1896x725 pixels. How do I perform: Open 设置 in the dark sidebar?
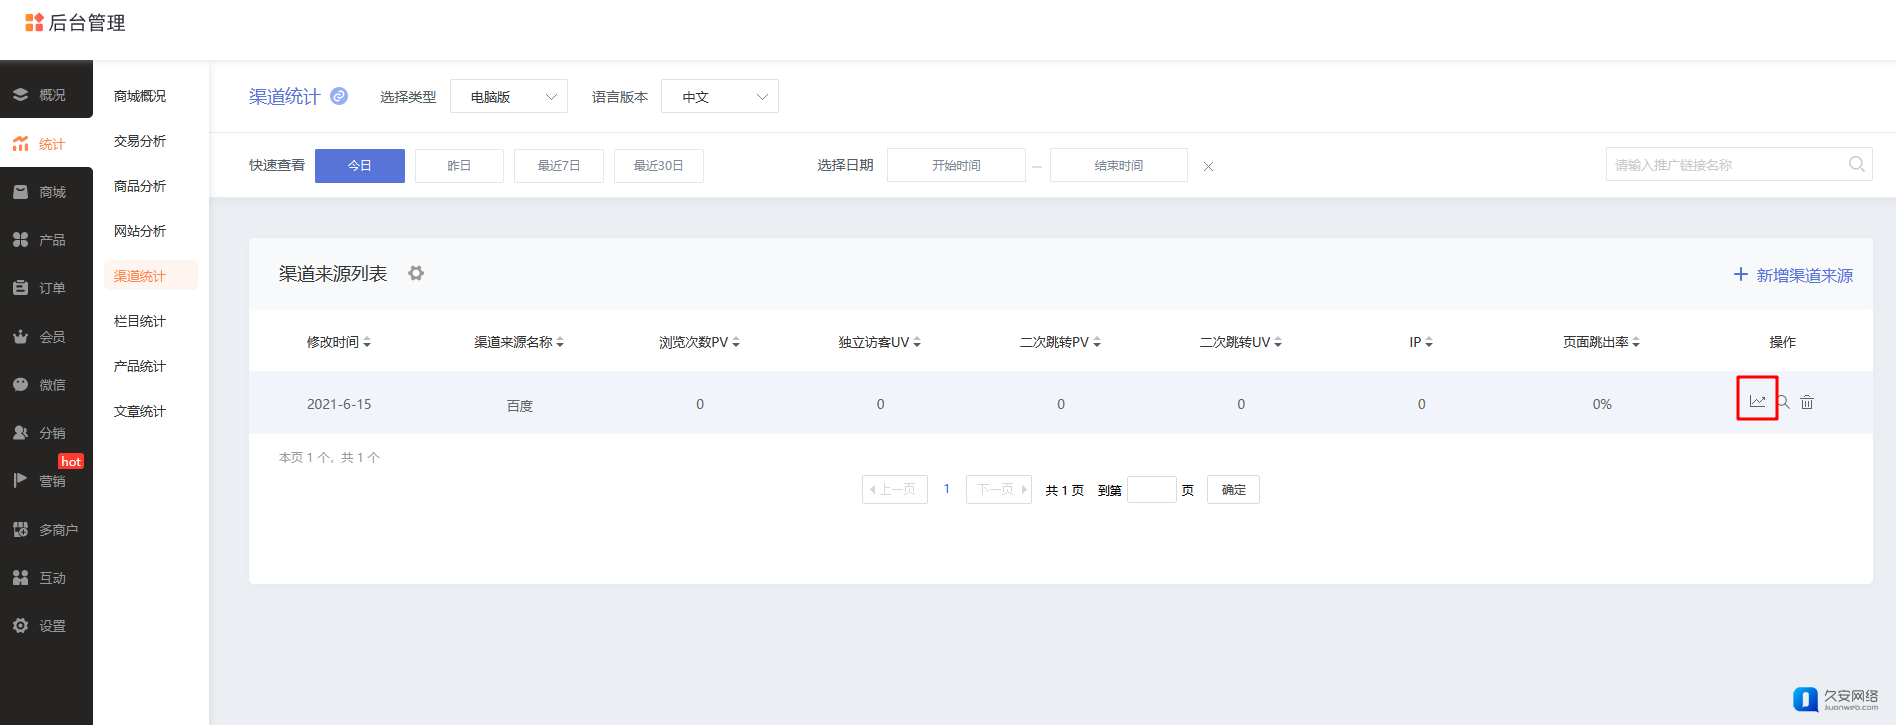[46, 626]
